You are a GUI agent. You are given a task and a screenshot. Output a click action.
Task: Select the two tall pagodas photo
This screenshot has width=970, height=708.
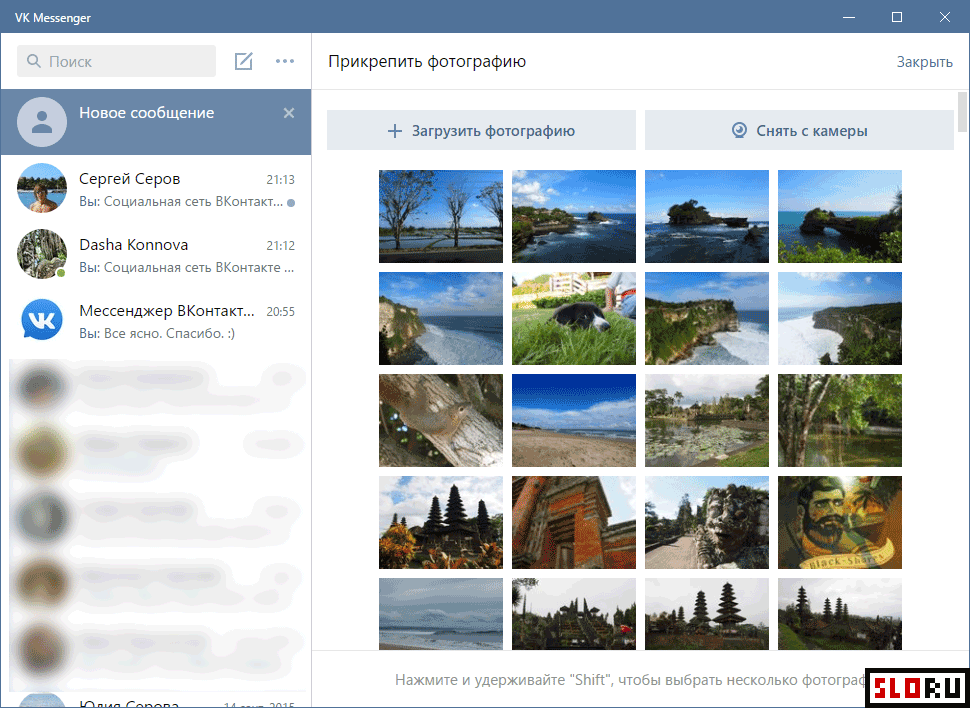point(707,614)
